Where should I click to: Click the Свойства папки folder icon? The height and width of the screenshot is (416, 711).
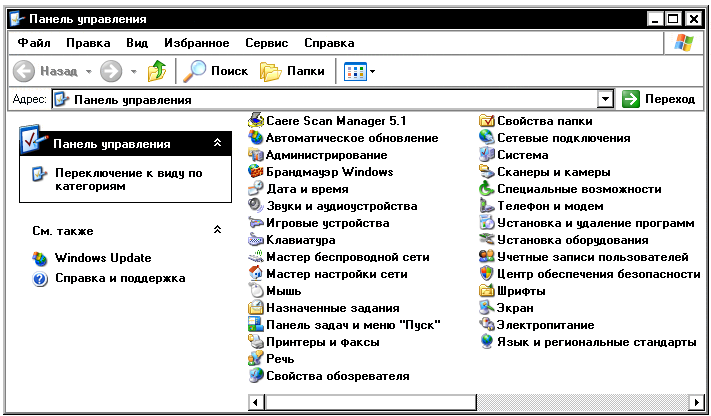click(x=487, y=121)
